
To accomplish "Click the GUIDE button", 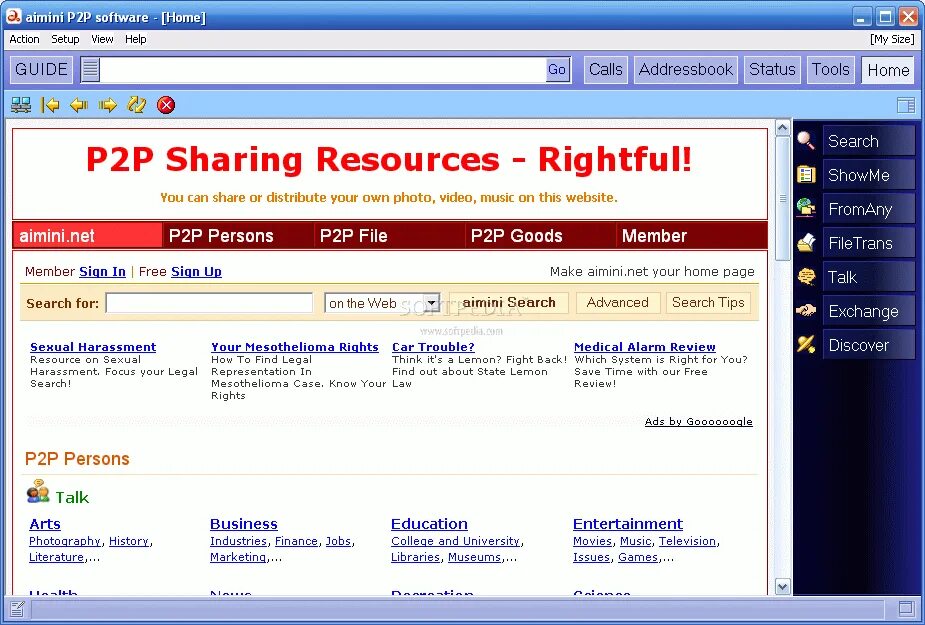I will pos(41,70).
